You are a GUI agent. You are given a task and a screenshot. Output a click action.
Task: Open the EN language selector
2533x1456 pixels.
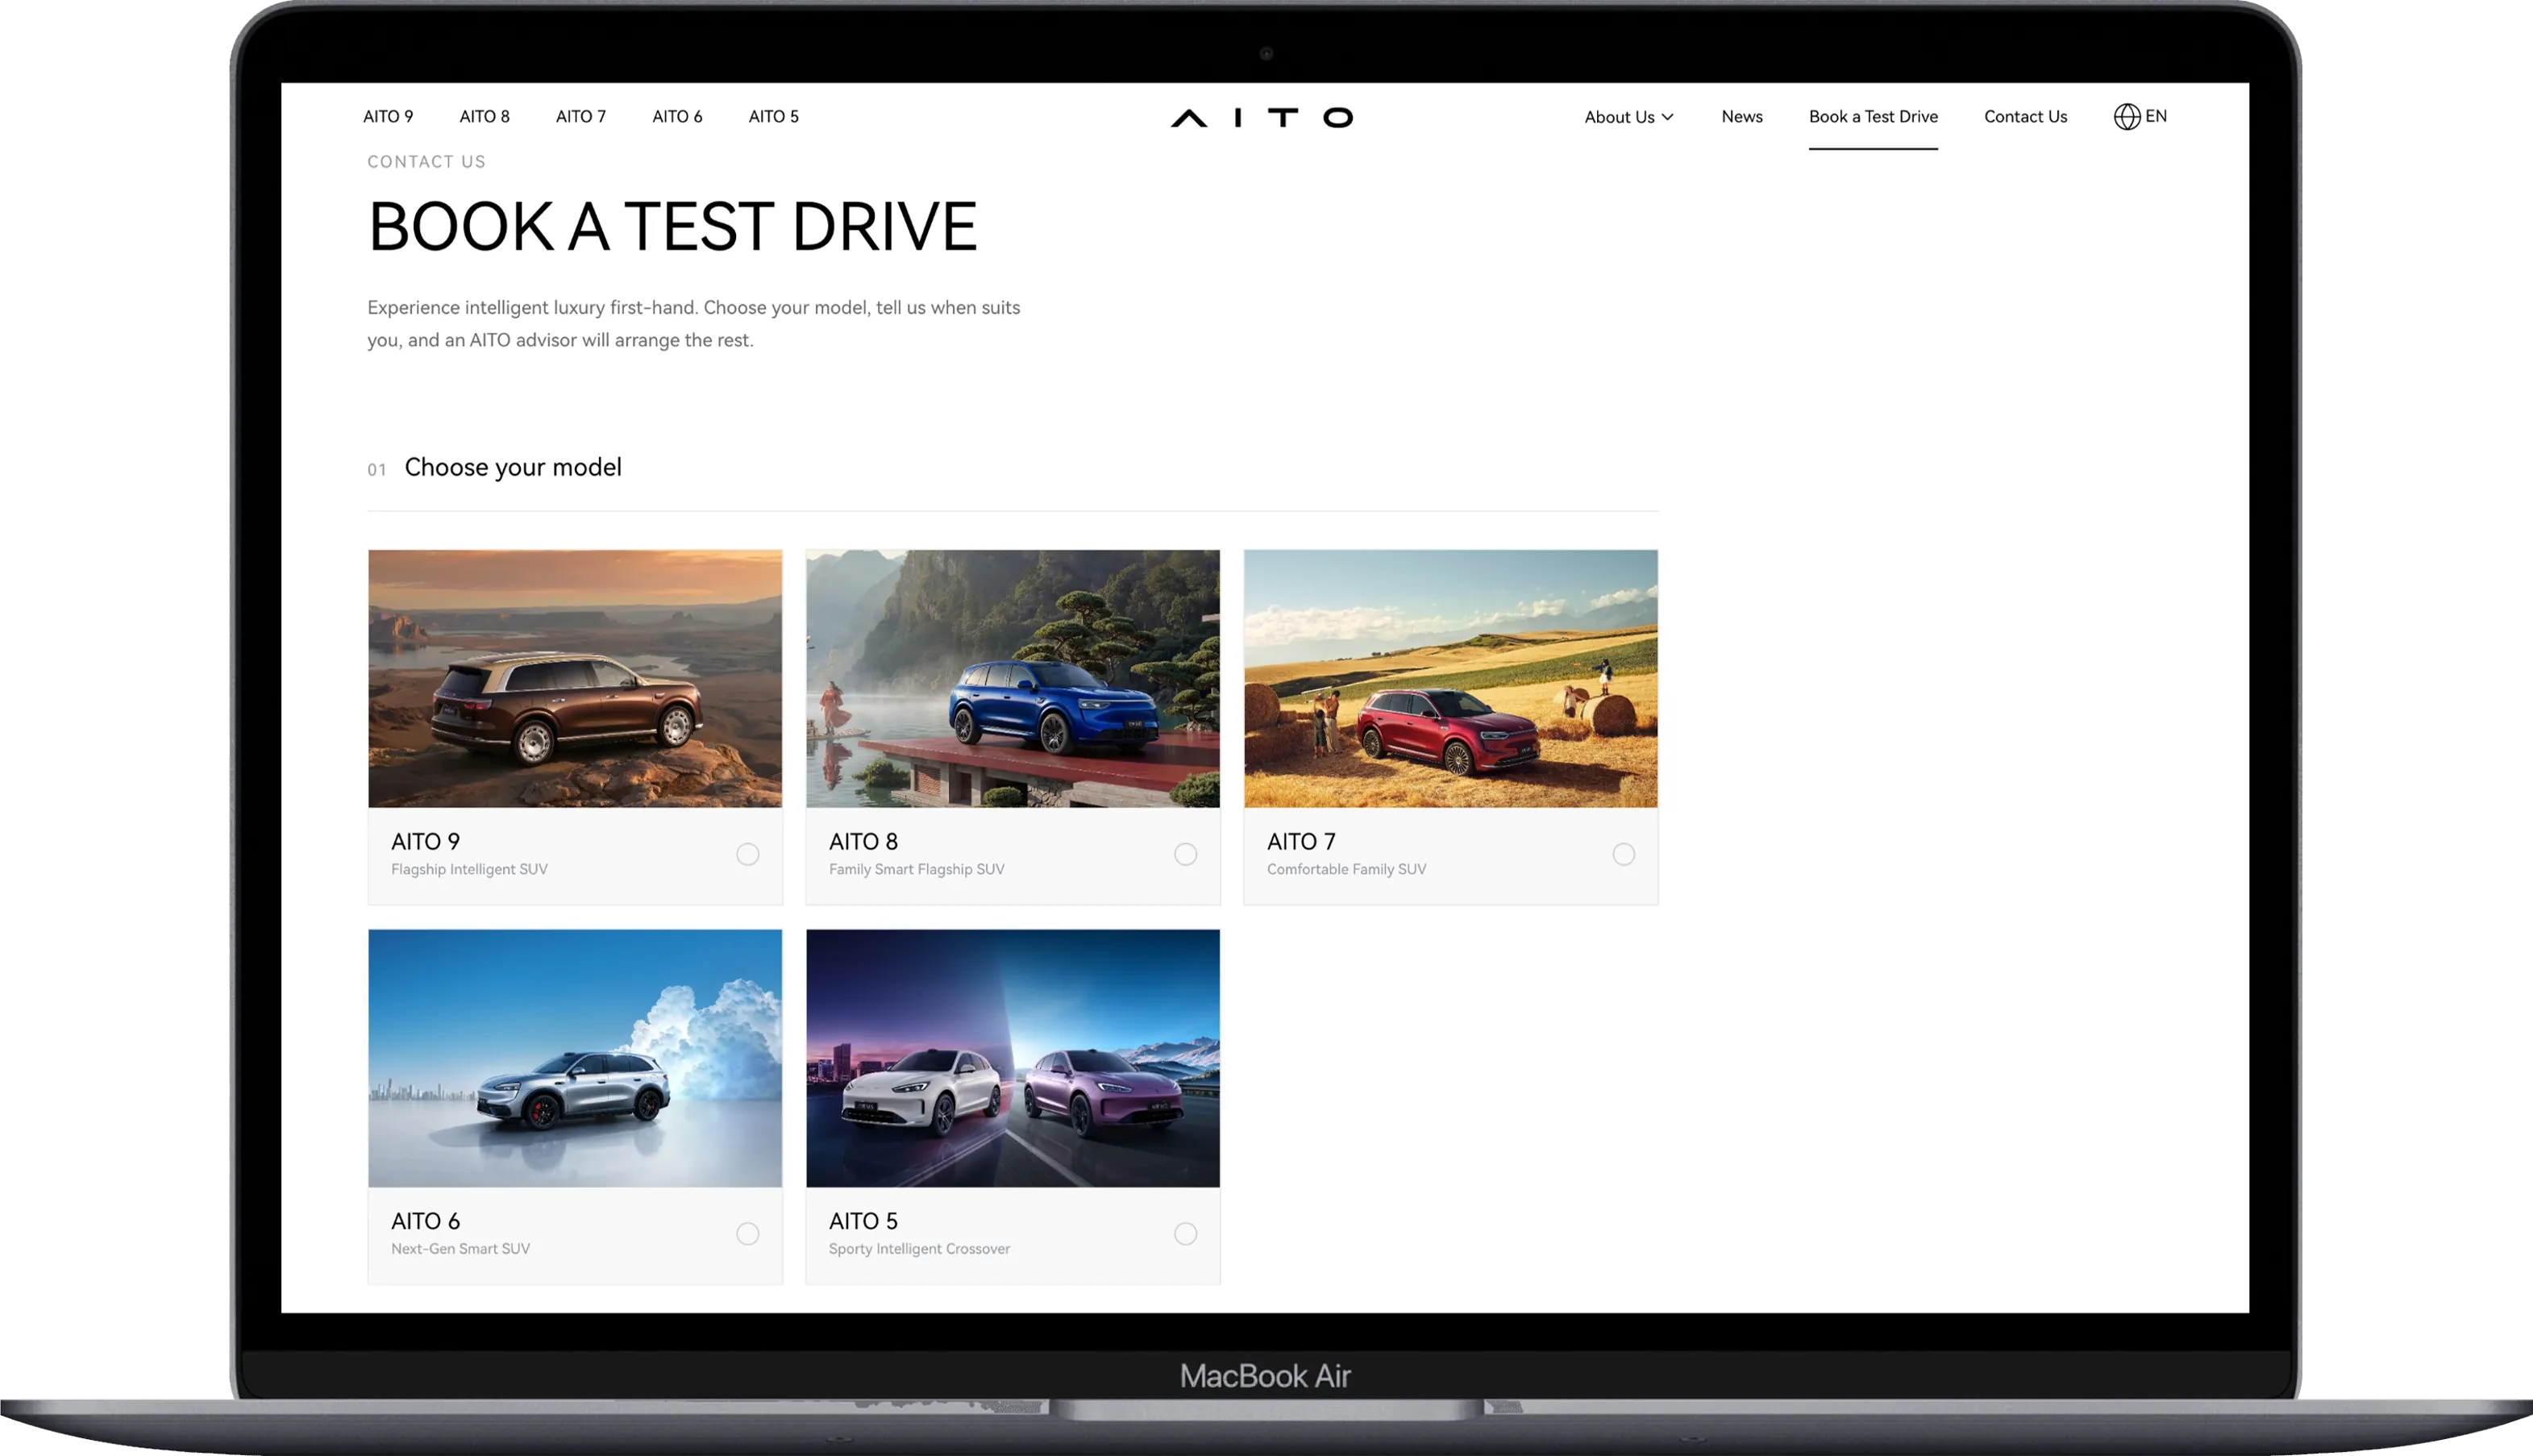point(2140,116)
